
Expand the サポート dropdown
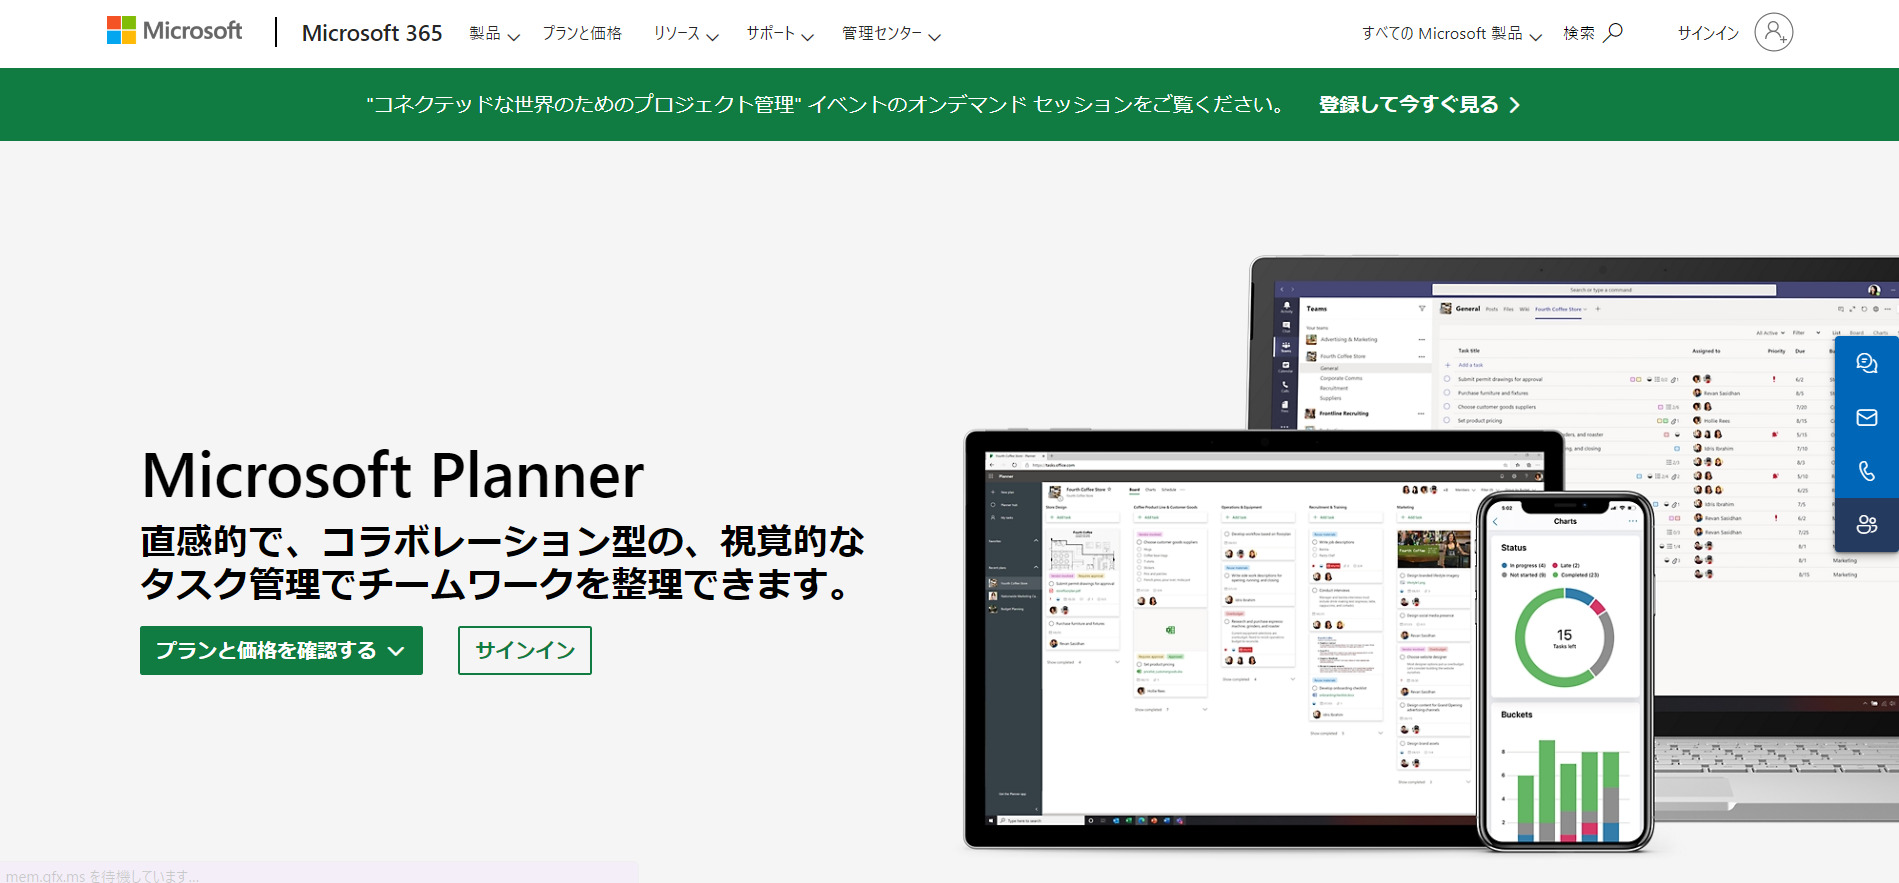(780, 34)
